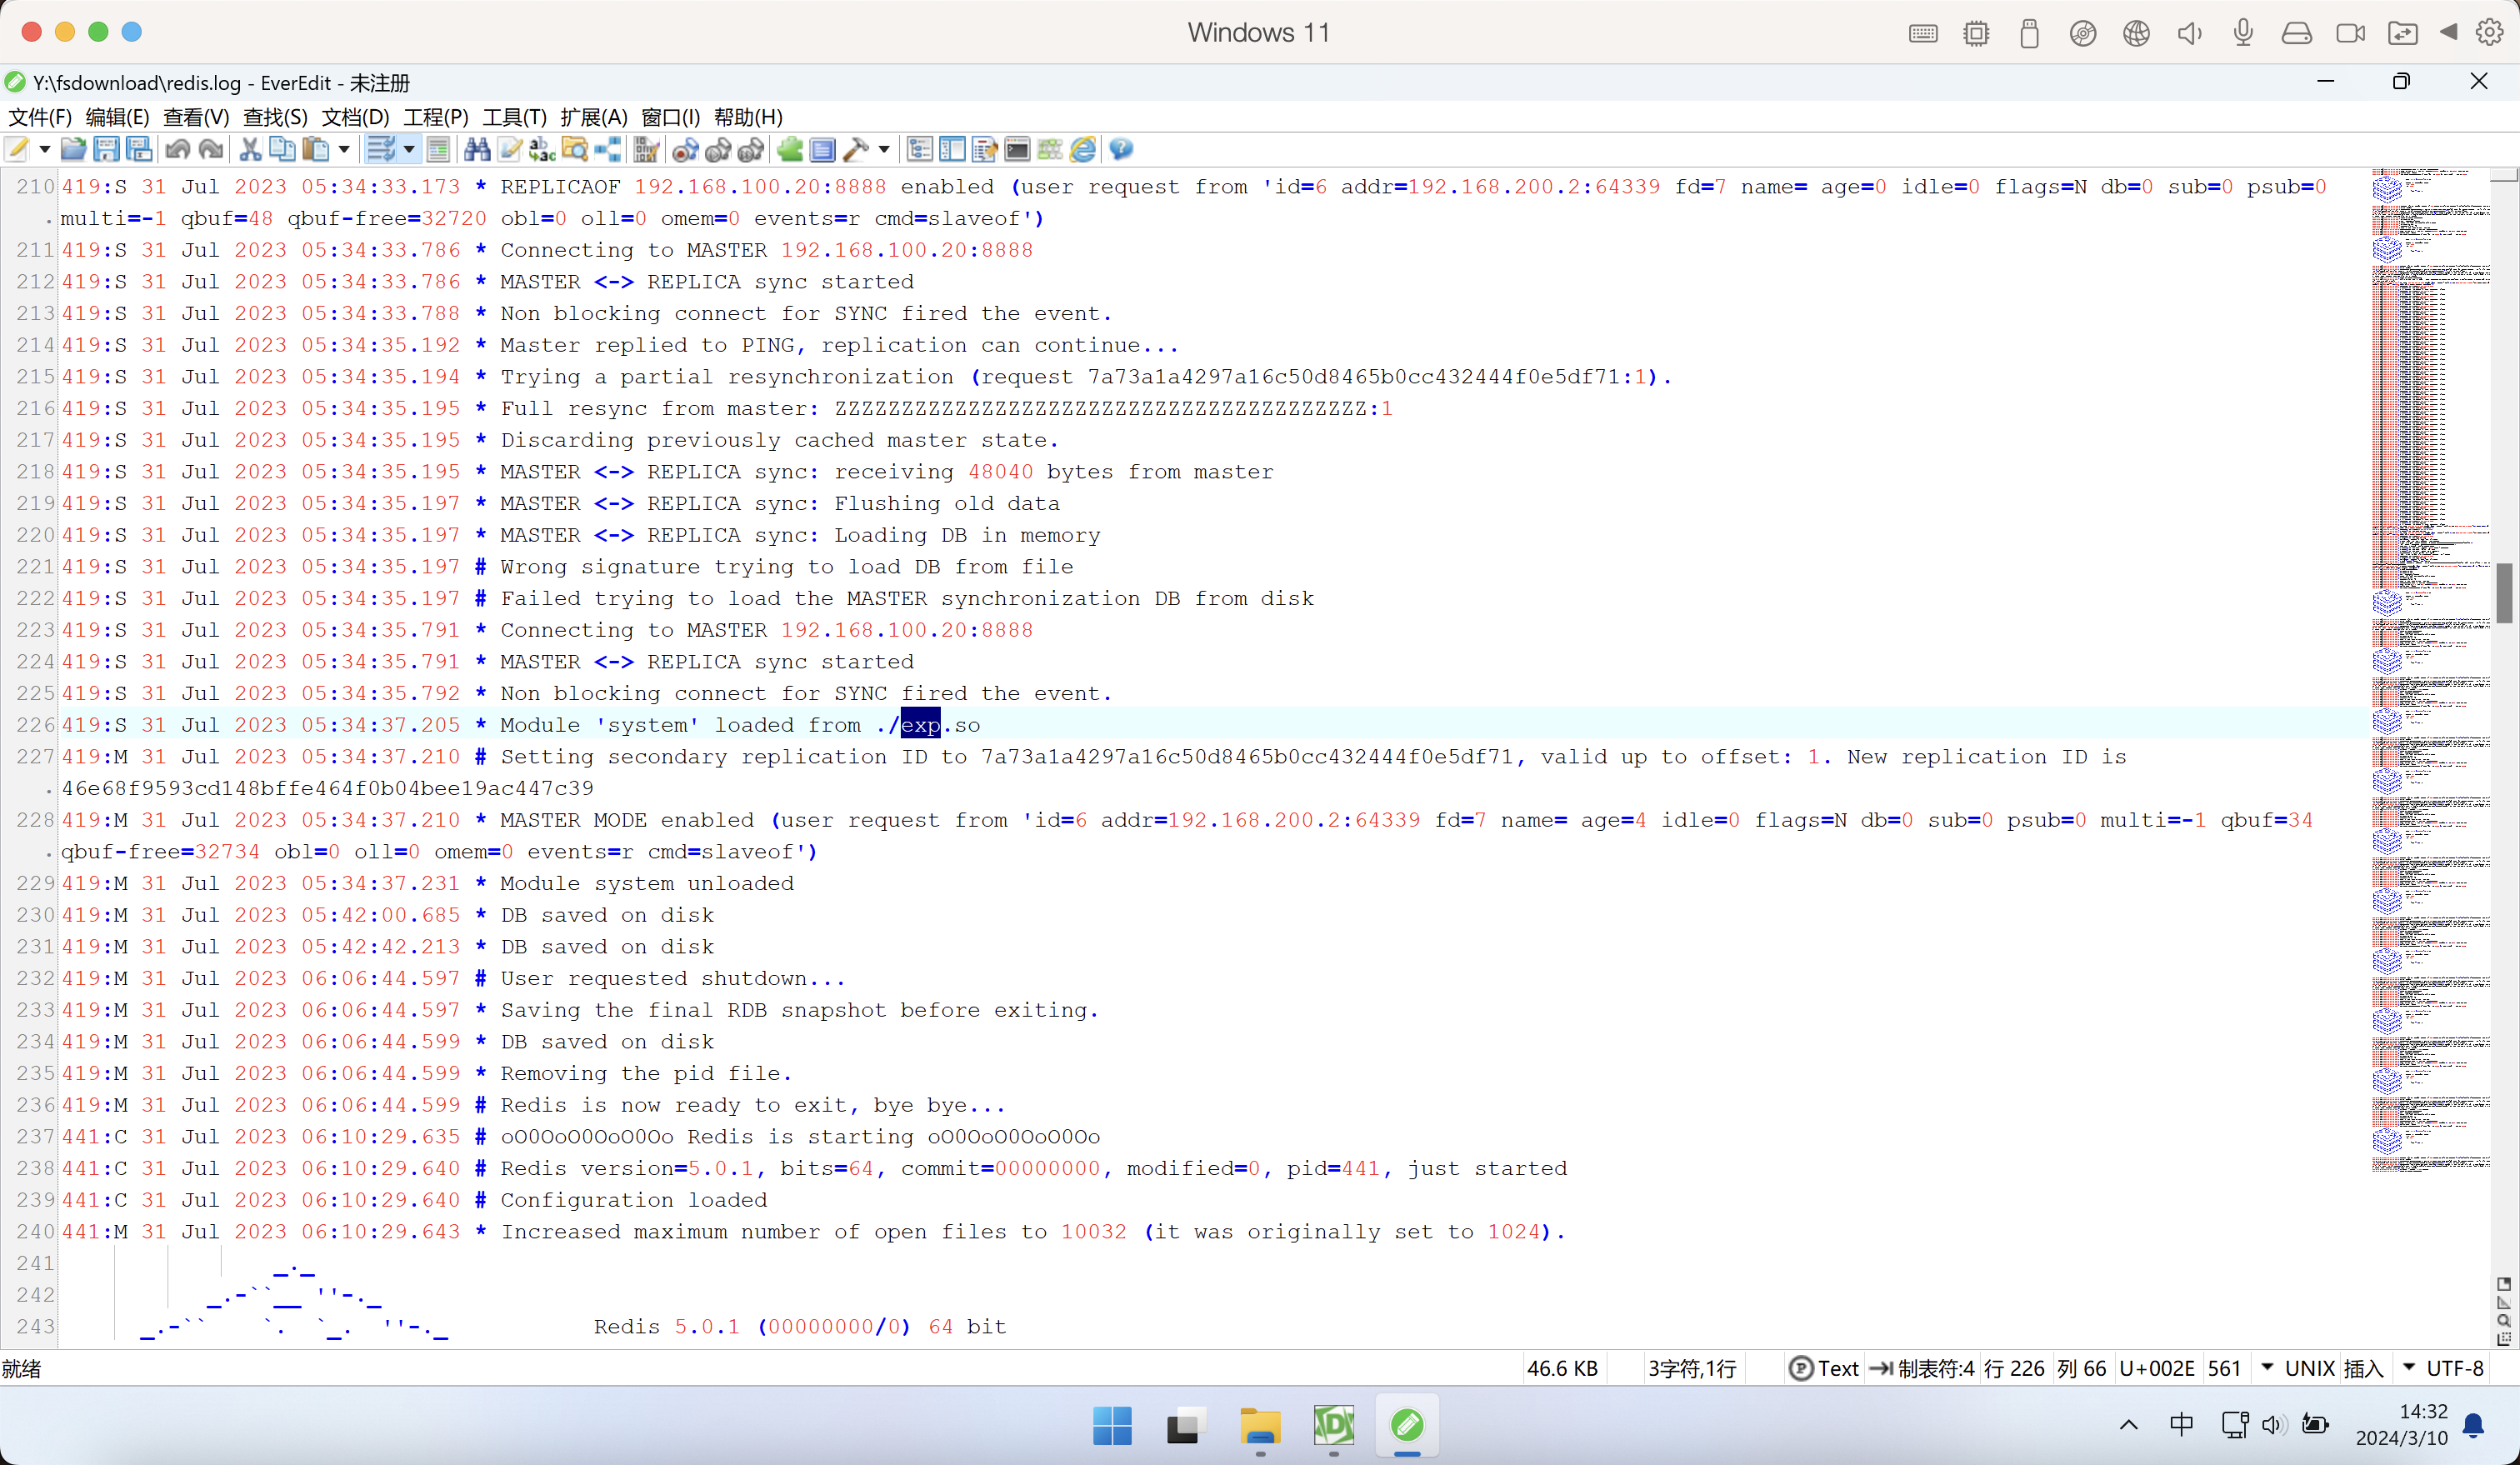Click the Paste clipboard icon

coord(316,150)
